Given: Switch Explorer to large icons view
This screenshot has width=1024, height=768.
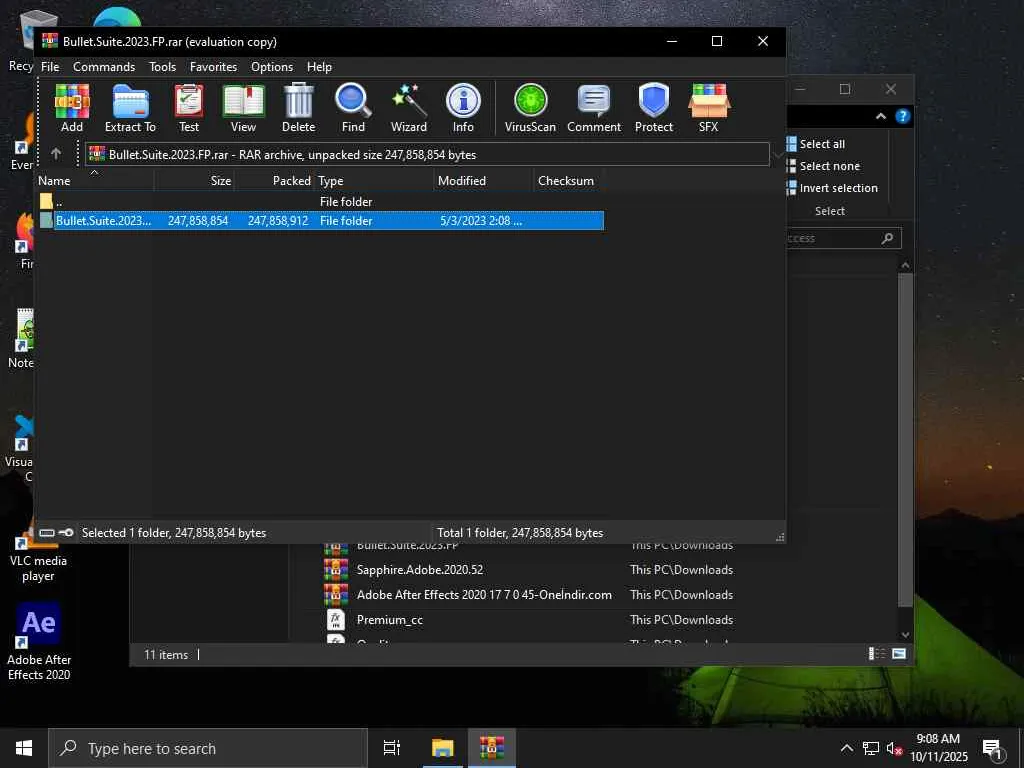Looking at the screenshot, I should (x=899, y=654).
